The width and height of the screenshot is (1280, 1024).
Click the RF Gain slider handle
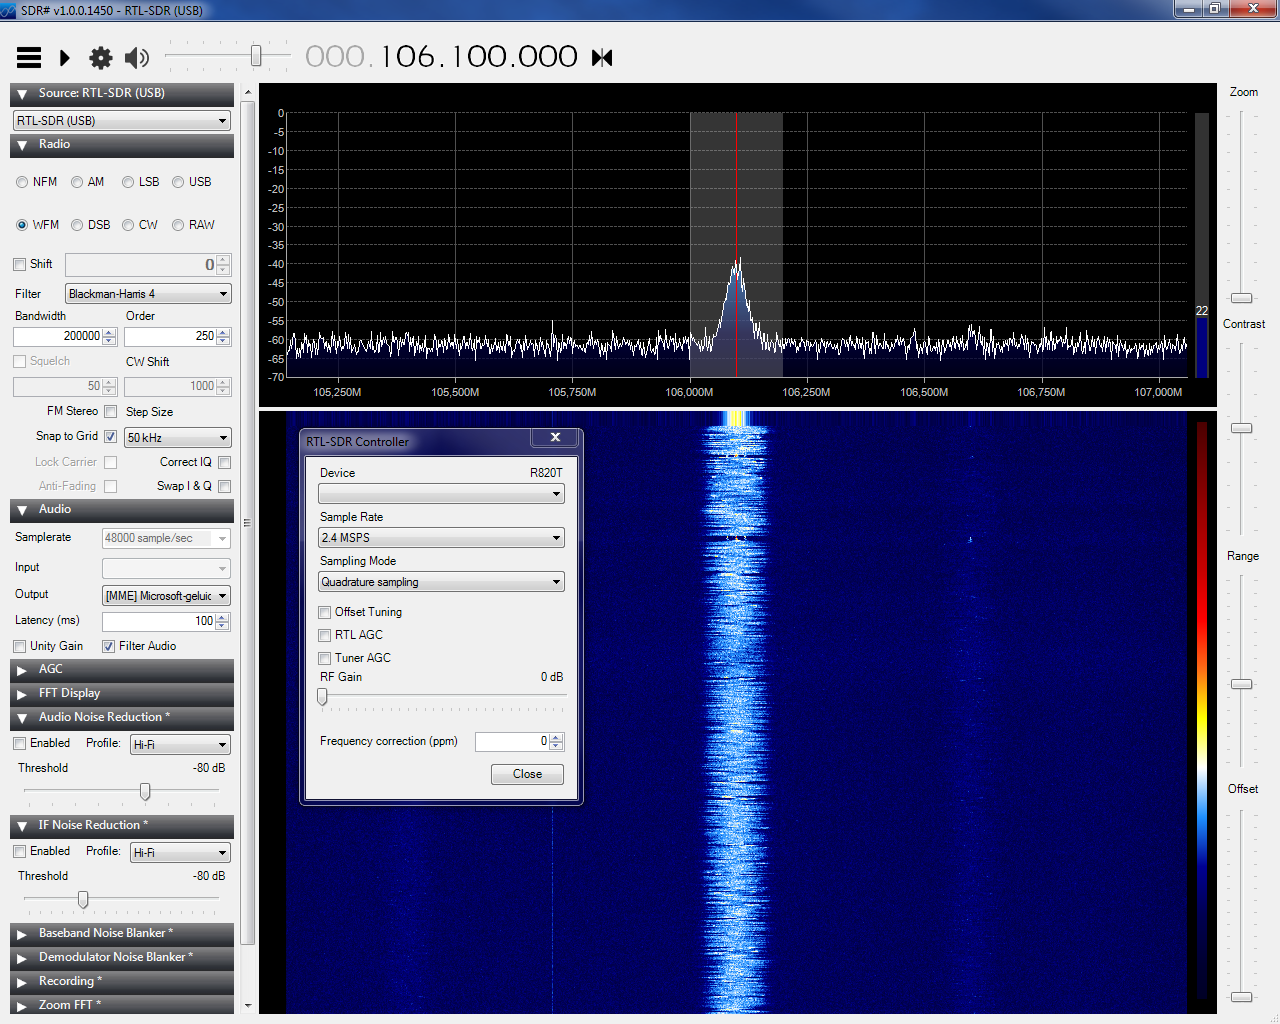tap(322, 697)
